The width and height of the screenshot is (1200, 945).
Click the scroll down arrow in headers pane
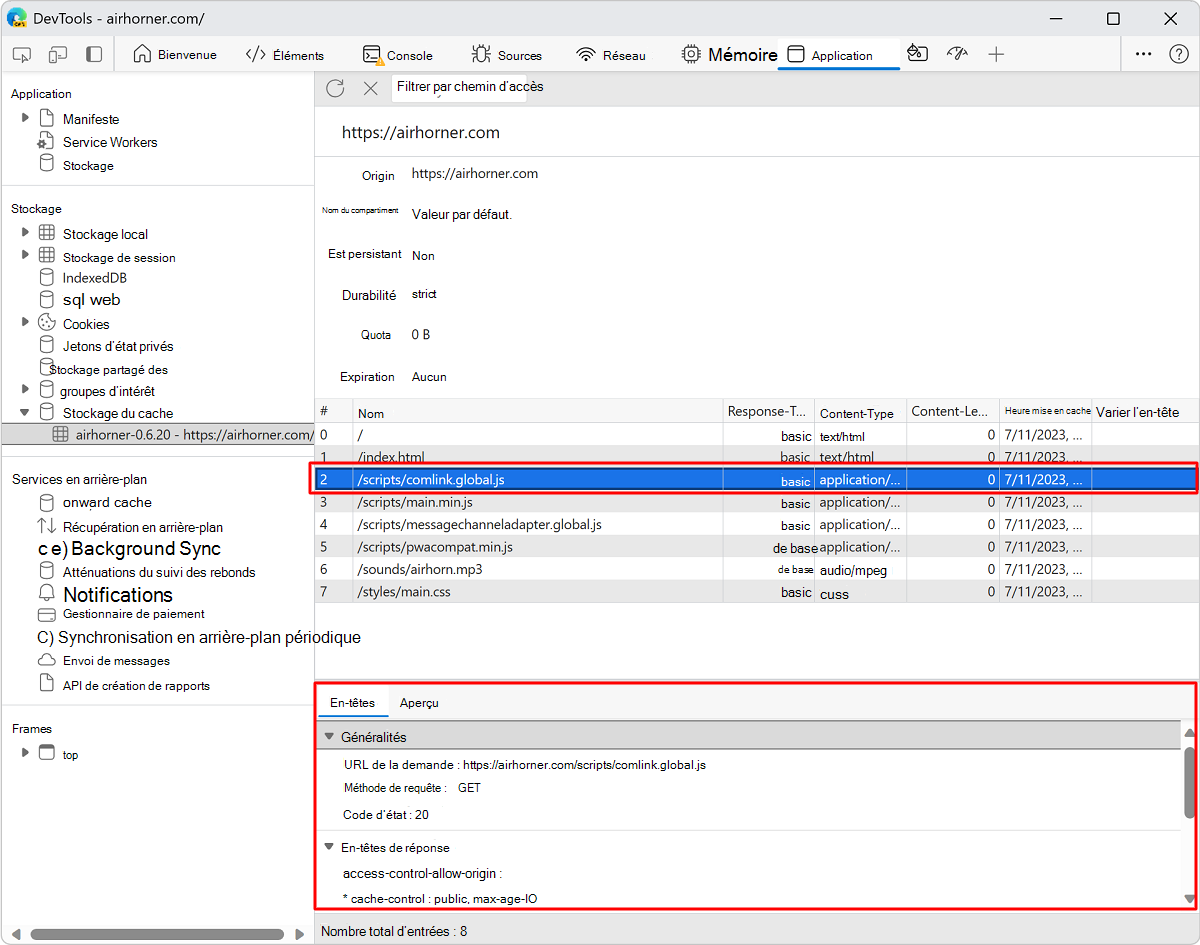pos(1189,898)
